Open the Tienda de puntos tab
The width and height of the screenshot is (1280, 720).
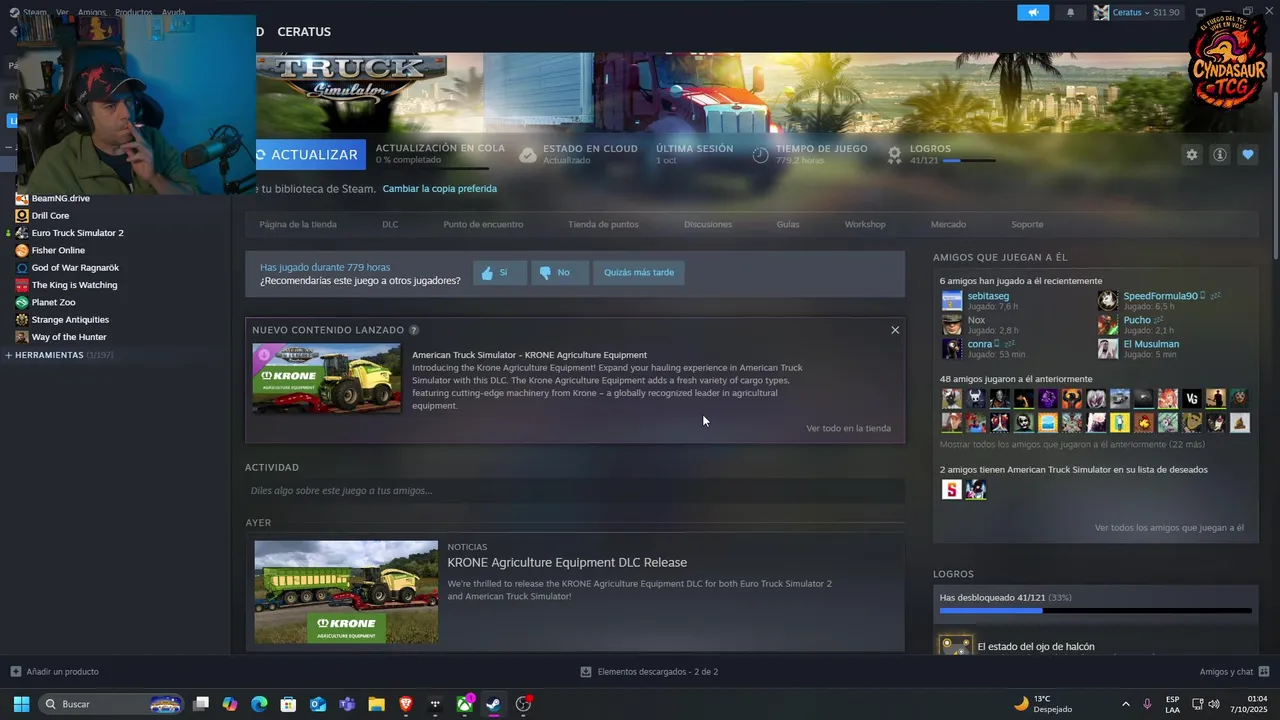point(603,224)
